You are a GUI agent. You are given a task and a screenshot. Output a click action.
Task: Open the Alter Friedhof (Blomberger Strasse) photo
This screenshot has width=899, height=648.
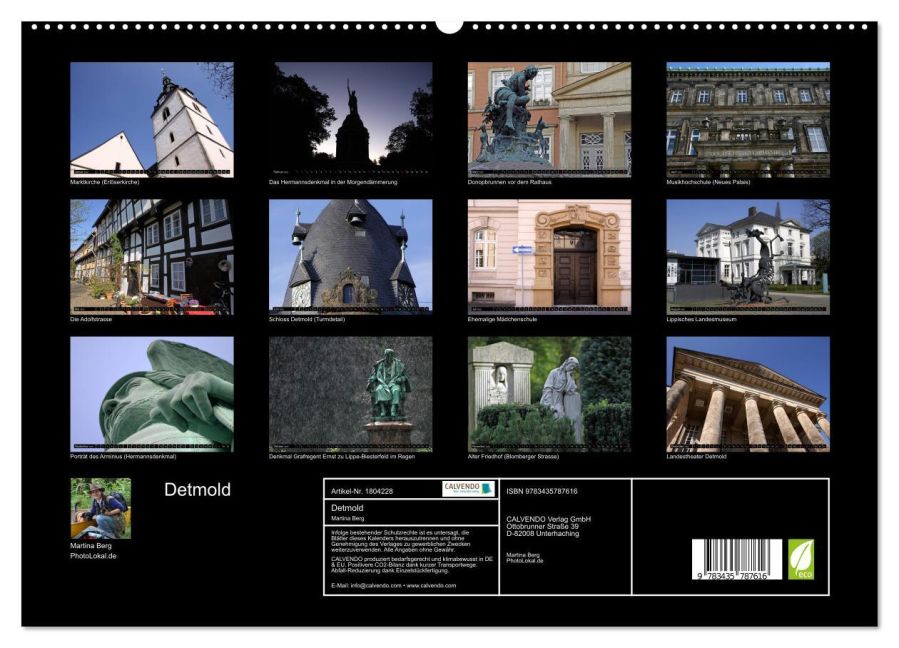tap(549, 393)
